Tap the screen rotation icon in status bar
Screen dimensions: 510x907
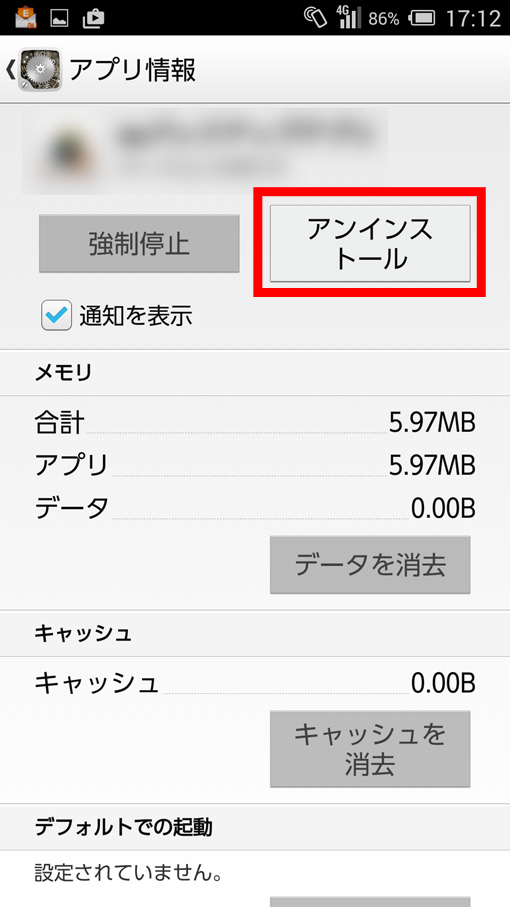(316, 18)
